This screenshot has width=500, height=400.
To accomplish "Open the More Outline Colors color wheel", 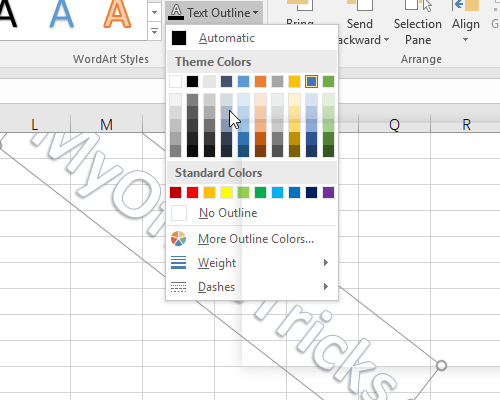I will [x=178, y=239].
